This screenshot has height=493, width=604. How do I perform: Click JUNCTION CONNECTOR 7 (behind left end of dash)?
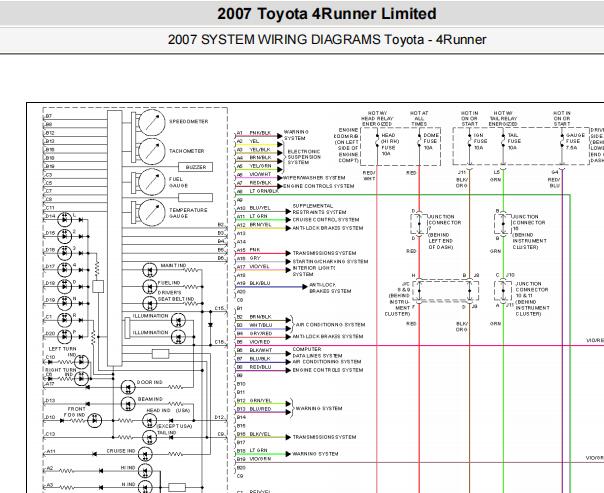(445, 232)
